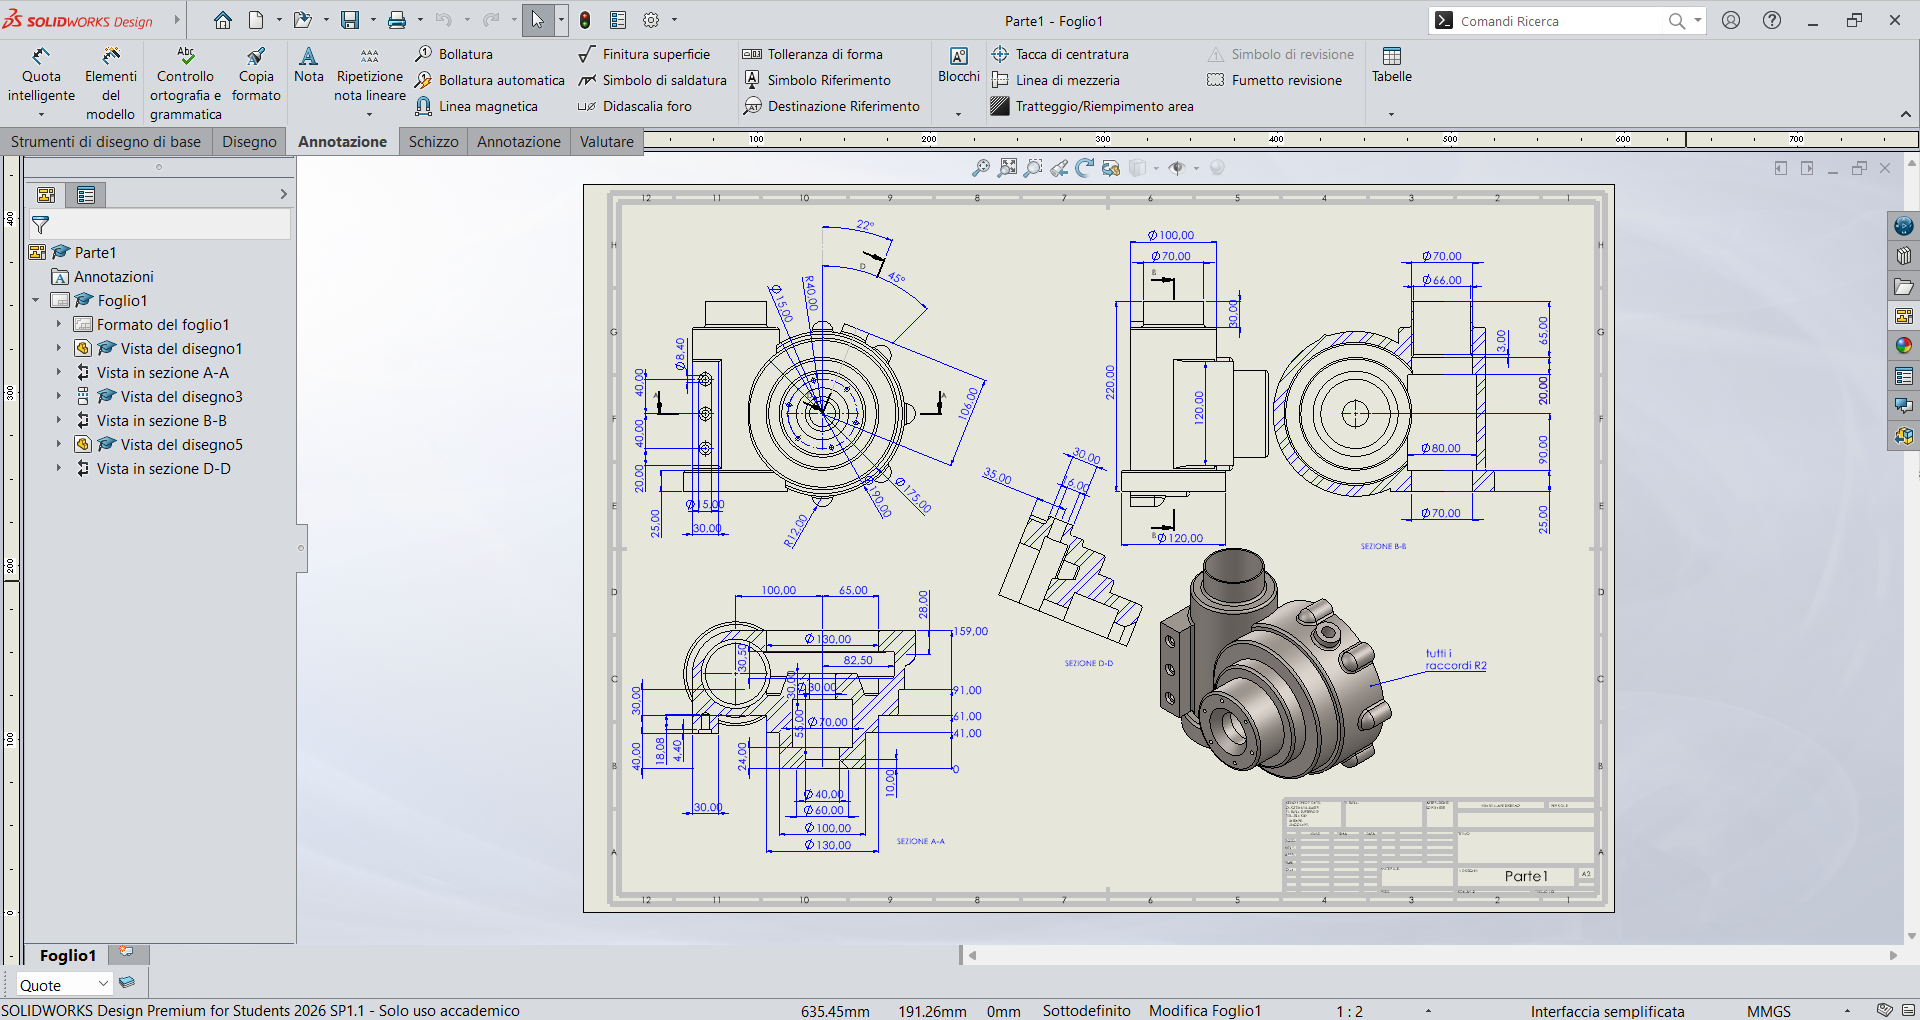1920x1020 pixels.
Task: Choose Copia formato tool
Action: pos(256,75)
